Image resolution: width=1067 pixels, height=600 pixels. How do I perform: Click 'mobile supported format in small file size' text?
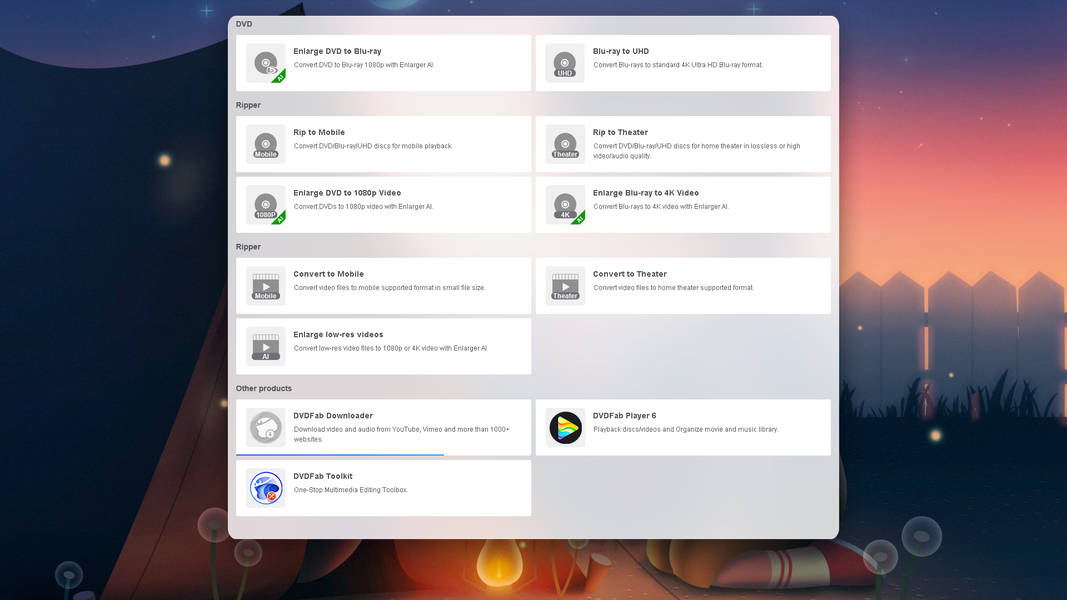click(389, 288)
